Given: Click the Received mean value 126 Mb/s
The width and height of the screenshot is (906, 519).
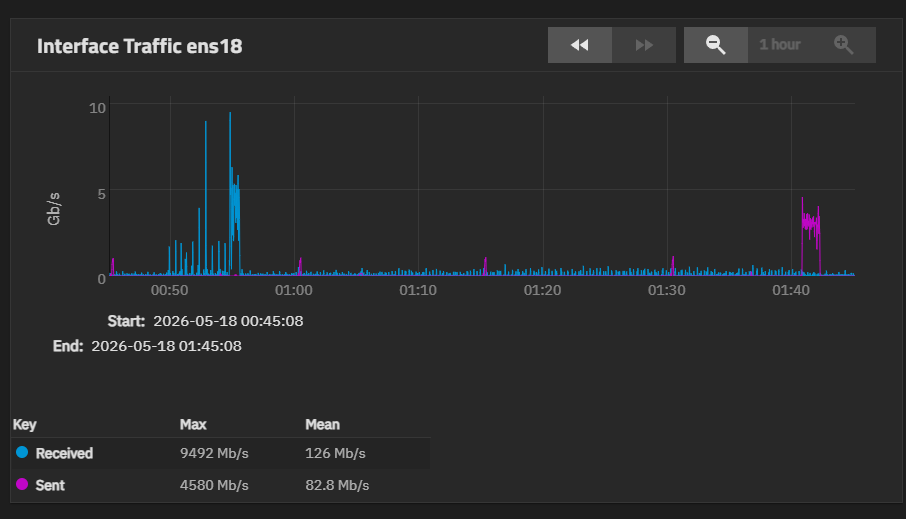Looking at the screenshot, I should coord(335,453).
